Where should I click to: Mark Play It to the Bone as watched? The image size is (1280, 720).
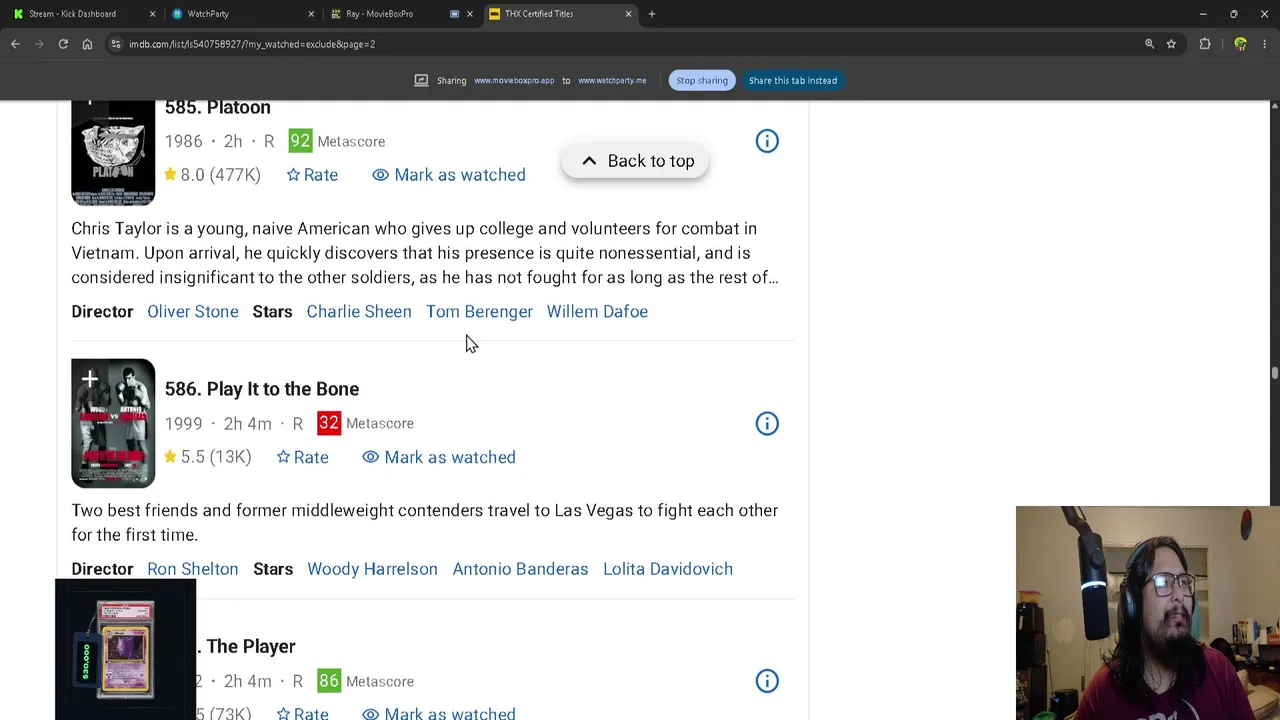(439, 457)
